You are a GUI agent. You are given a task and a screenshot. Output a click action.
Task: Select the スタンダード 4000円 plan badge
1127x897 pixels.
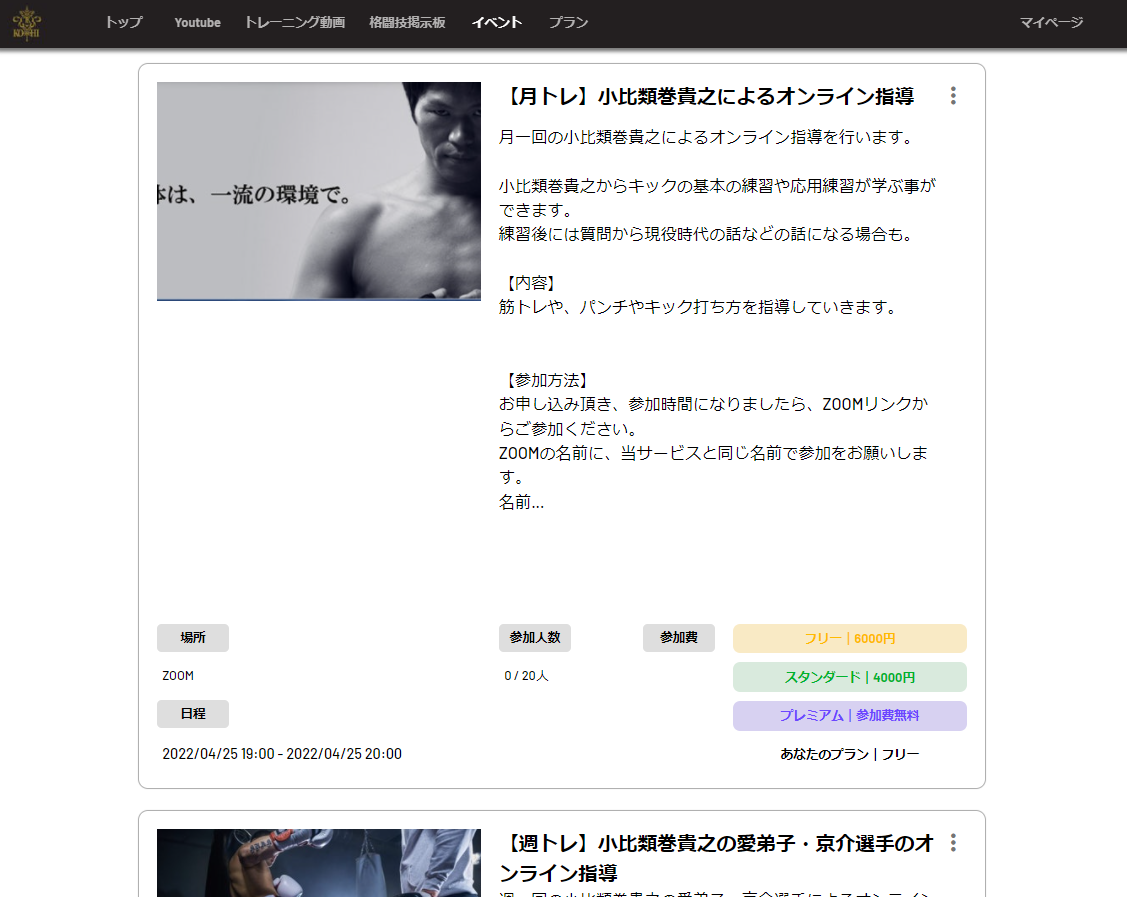coord(849,677)
